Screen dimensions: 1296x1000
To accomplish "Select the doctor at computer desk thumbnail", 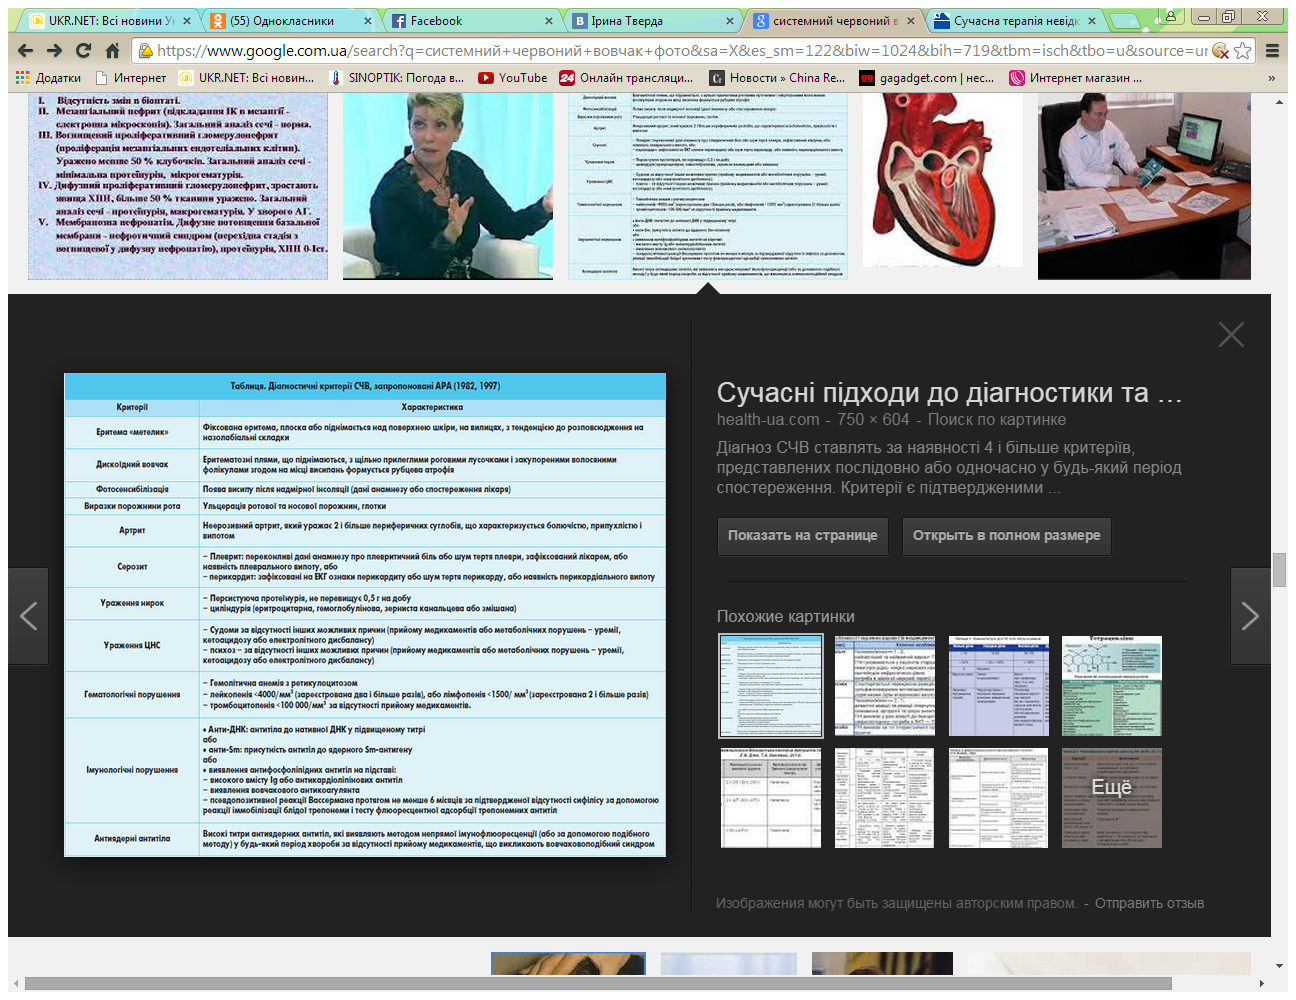I will tap(1144, 186).
